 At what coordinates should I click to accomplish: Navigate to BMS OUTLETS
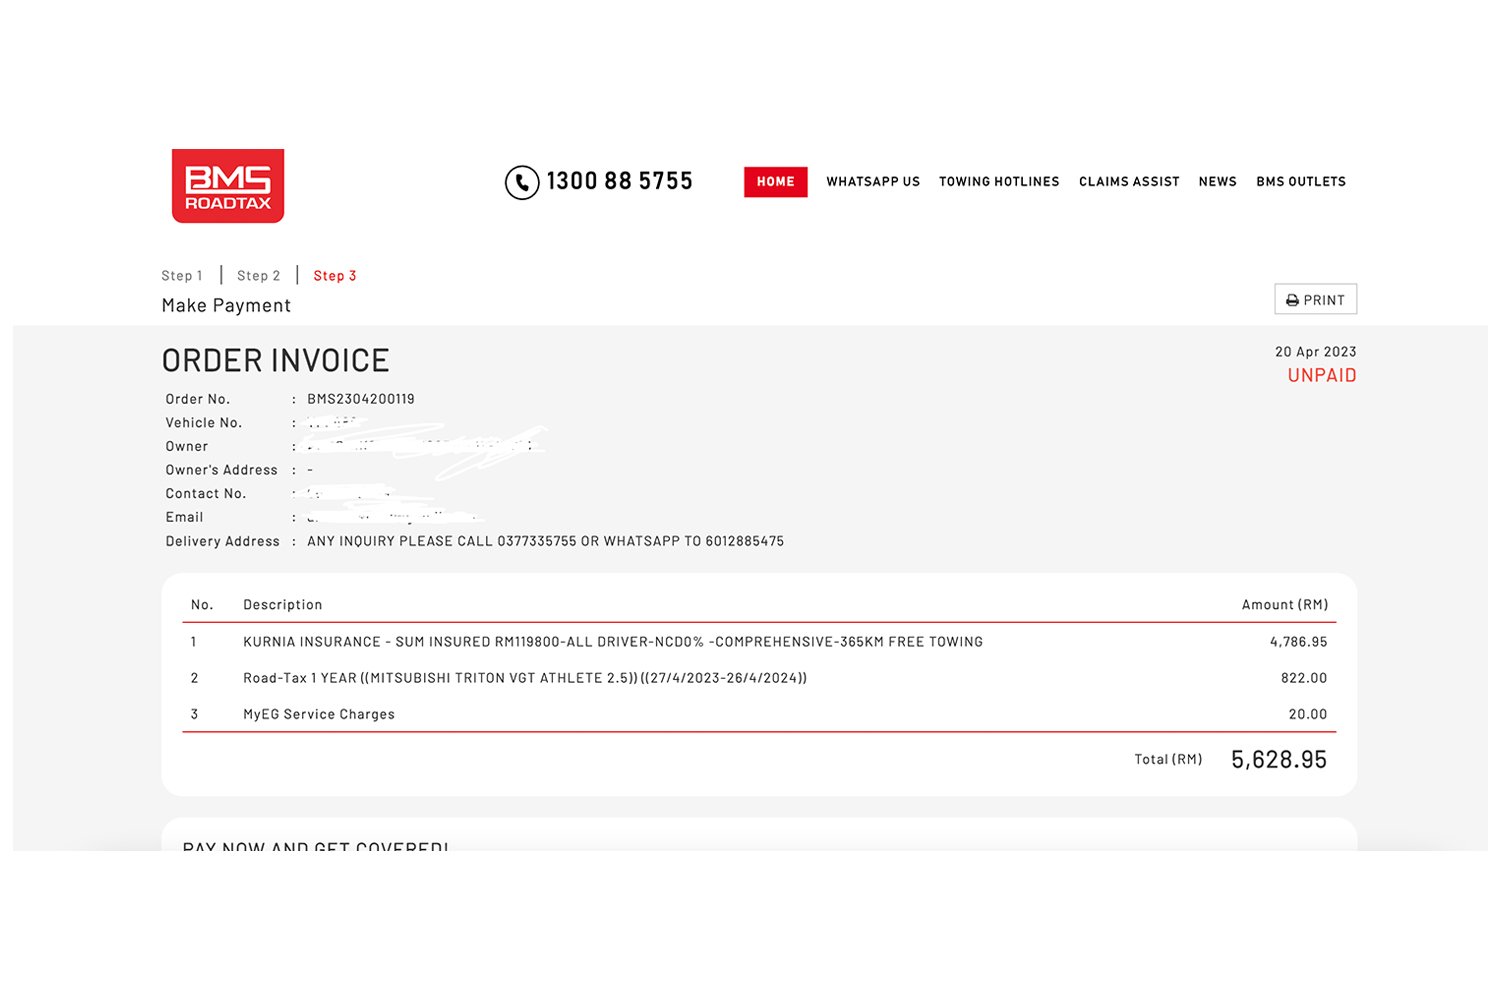[x=1300, y=182]
